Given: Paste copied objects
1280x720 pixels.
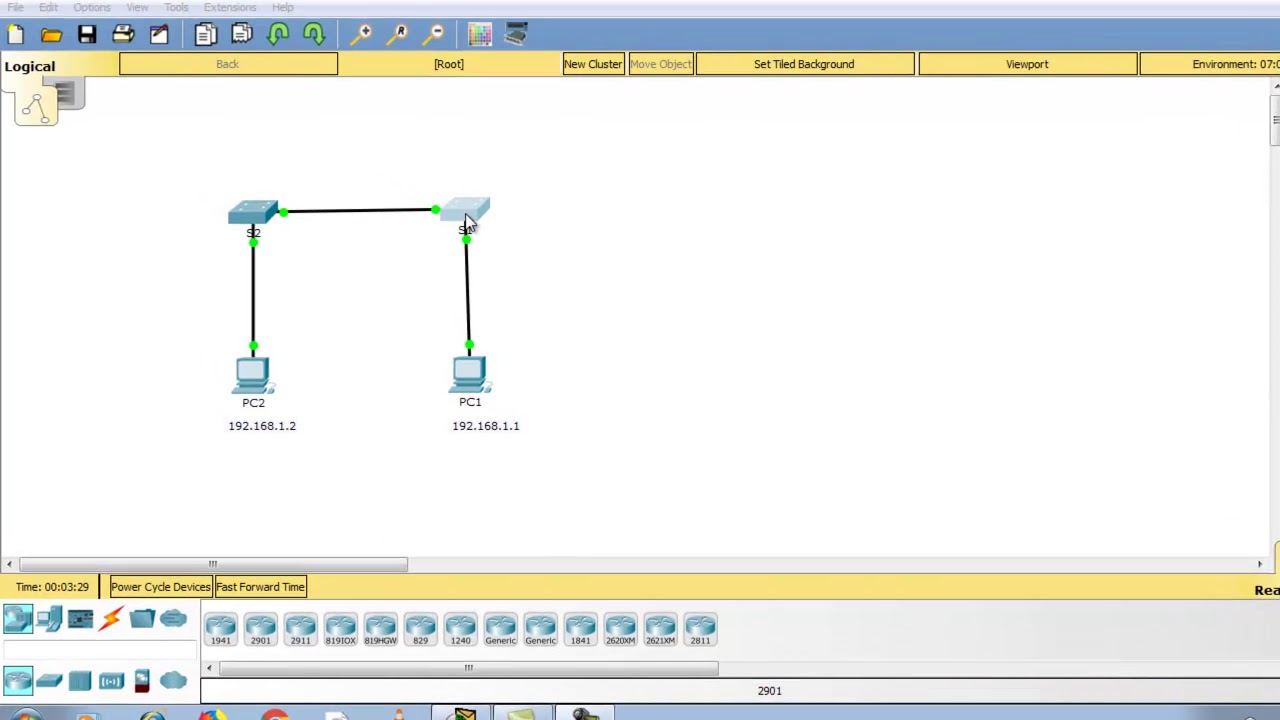Looking at the screenshot, I should (x=242, y=35).
